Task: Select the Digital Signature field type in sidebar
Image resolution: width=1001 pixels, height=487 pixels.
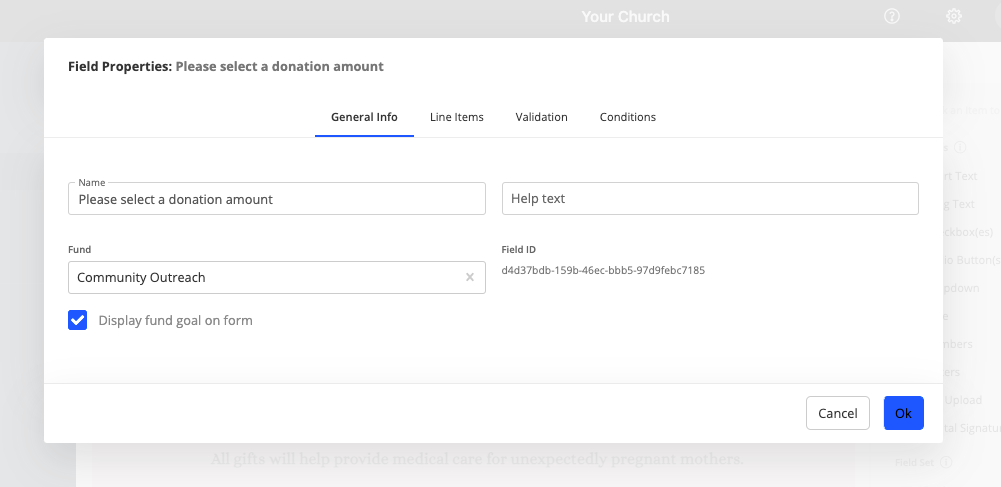Action: coord(970,428)
